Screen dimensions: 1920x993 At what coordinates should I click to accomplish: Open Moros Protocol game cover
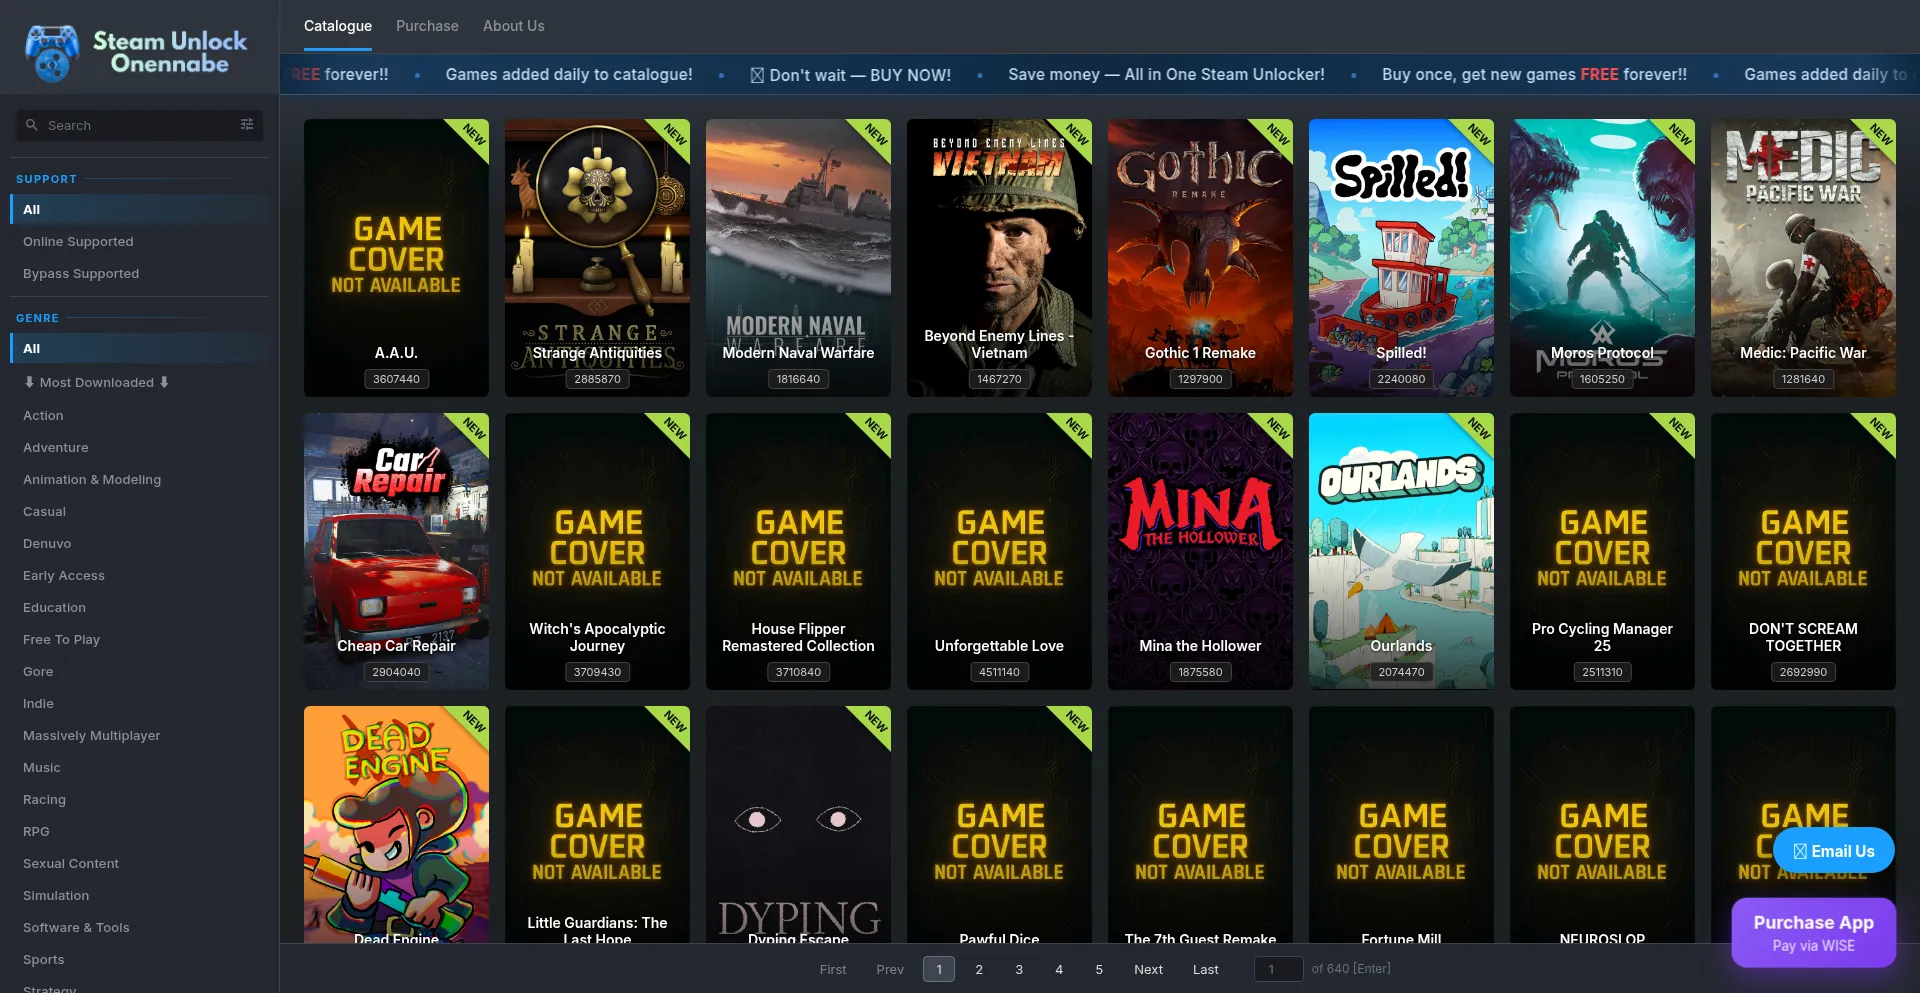[1602, 258]
